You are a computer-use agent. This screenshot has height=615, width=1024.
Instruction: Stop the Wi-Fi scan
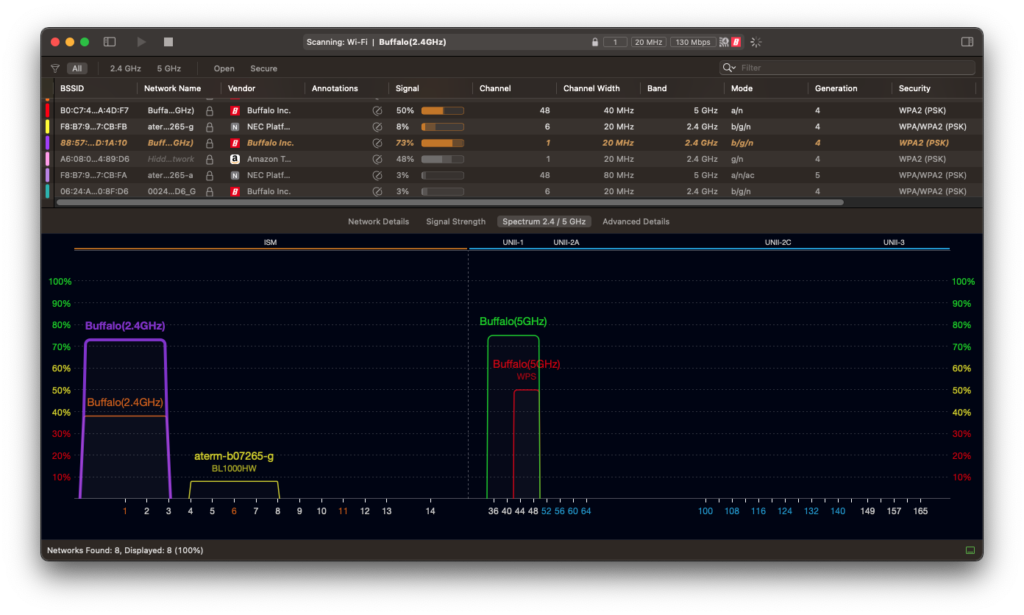coord(168,42)
